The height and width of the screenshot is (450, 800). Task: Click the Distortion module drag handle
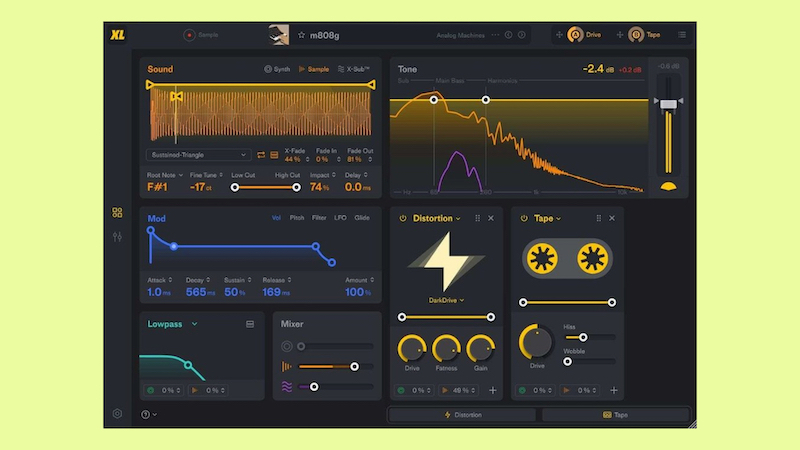tap(477, 218)
